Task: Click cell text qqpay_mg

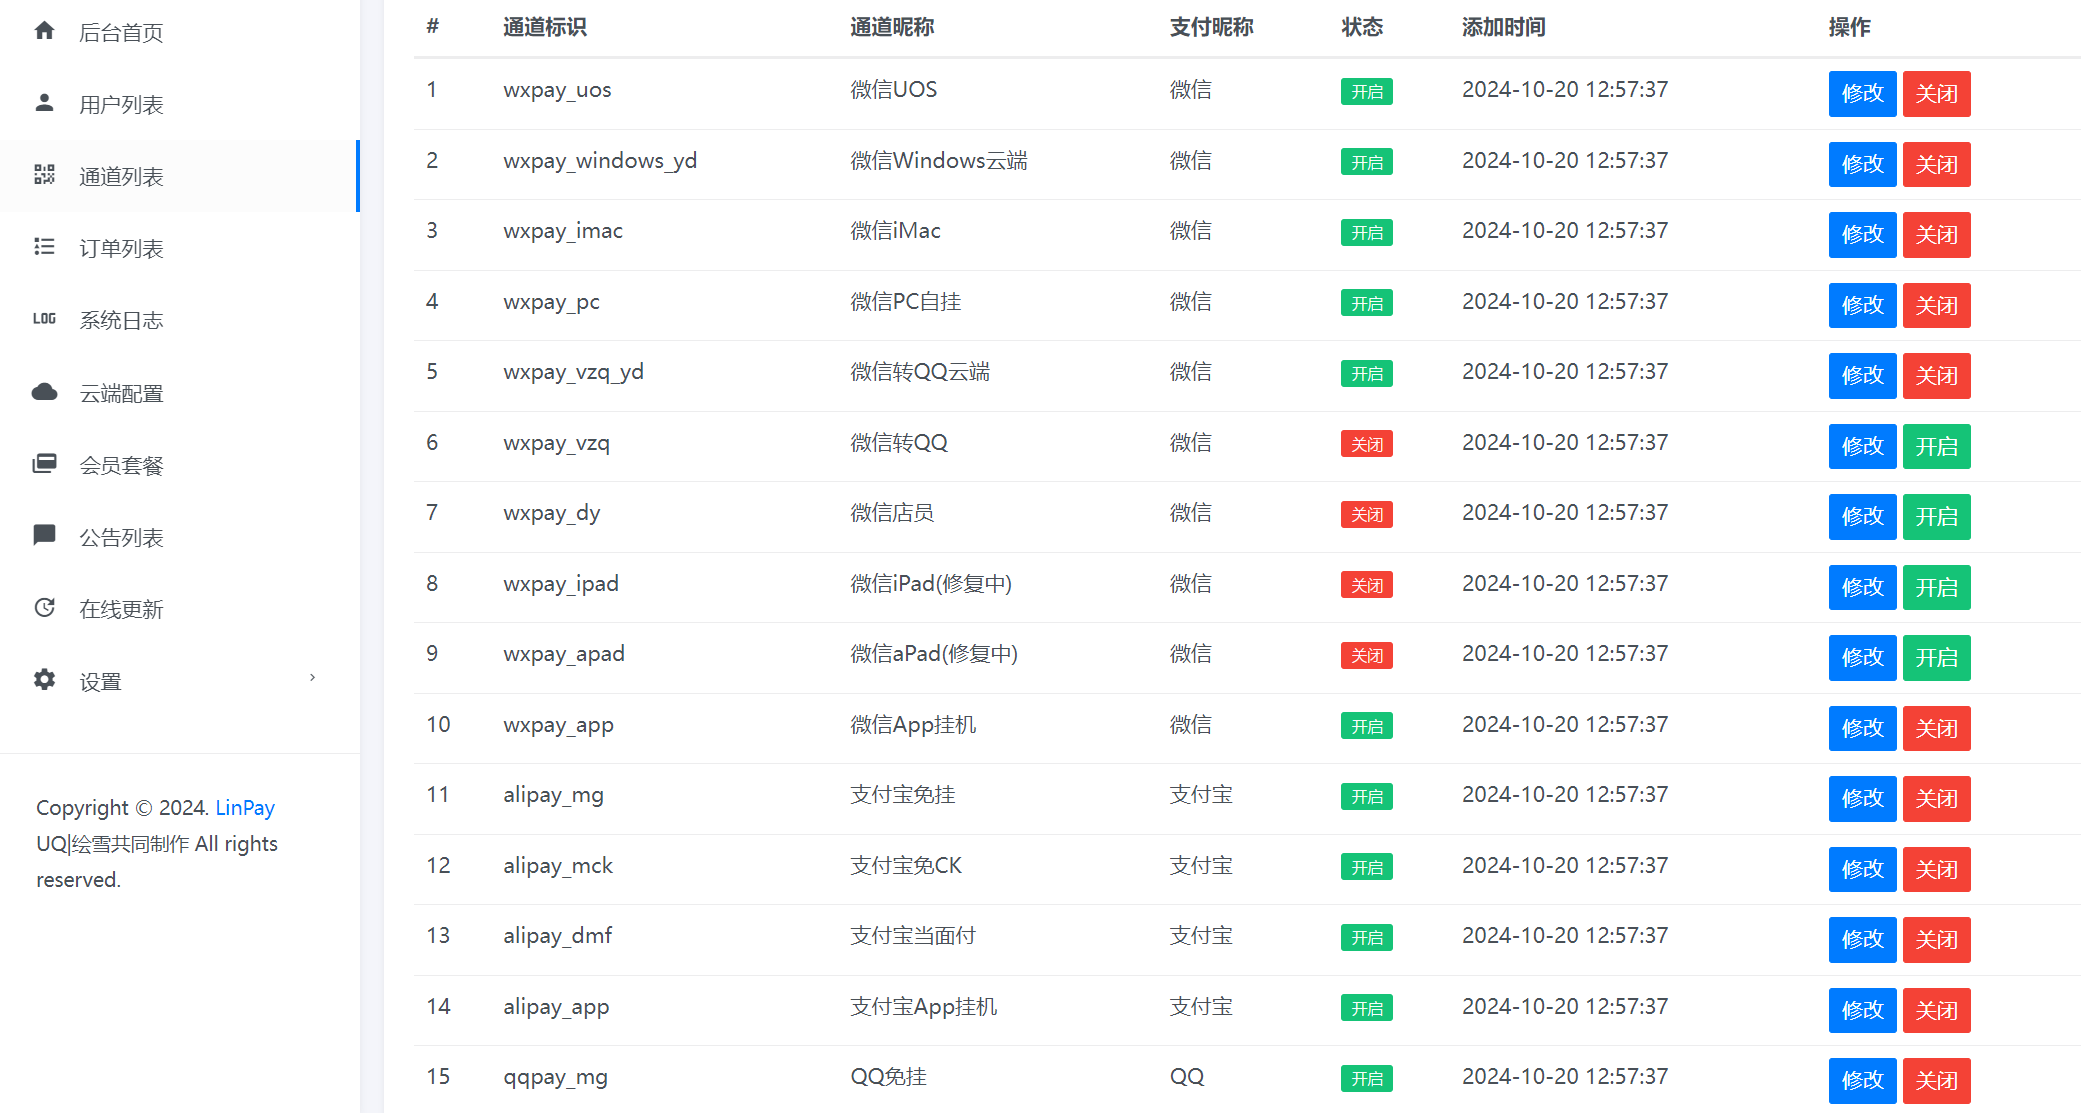Action: [555, 1077]
